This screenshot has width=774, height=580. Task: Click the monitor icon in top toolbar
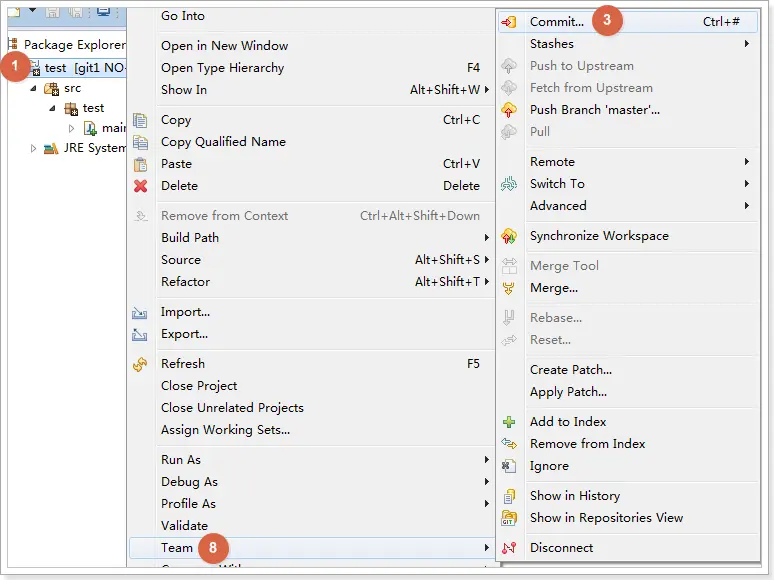point(103,11)
